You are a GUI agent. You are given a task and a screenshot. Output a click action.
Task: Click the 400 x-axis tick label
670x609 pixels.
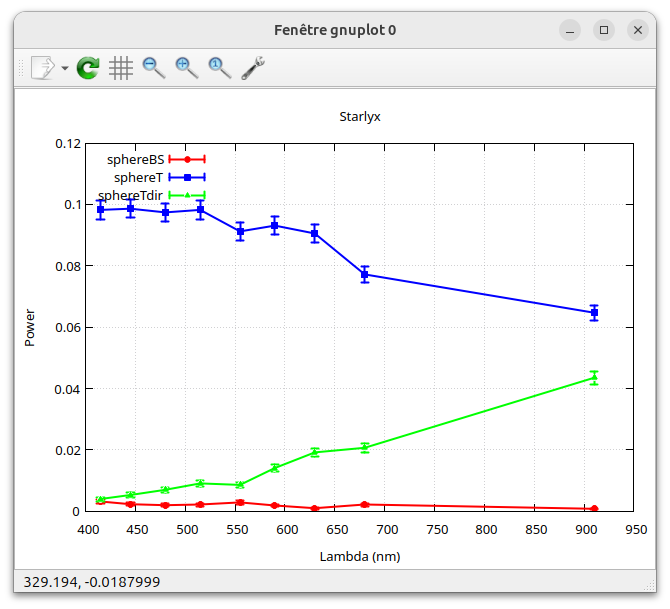[88, 530]
